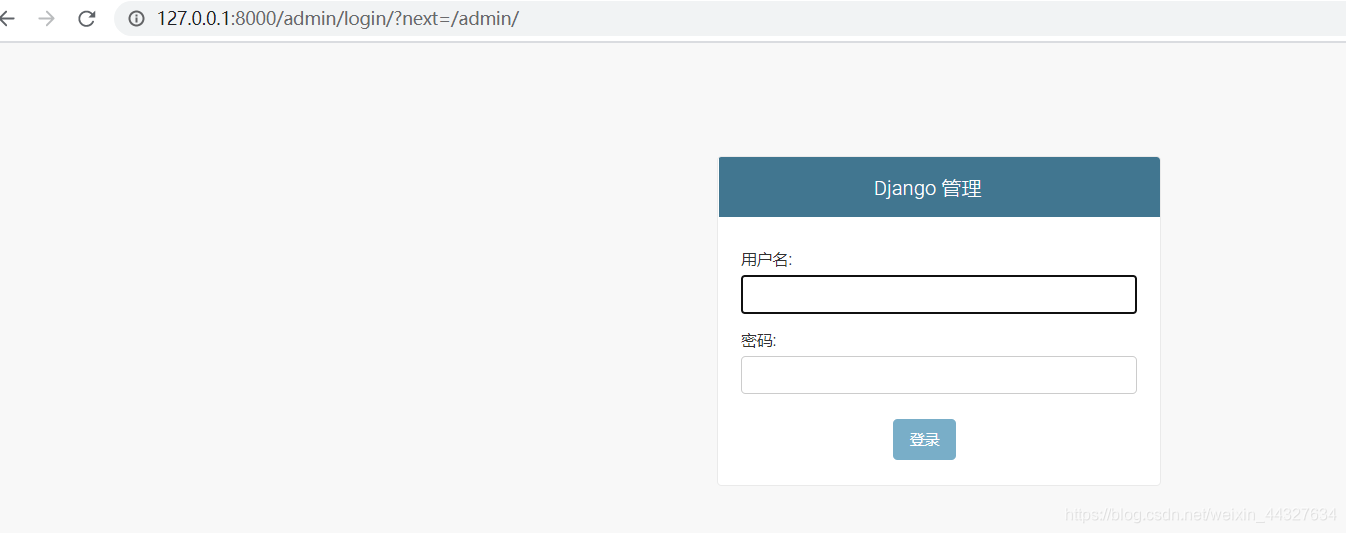View site information icon in address bar
Image resolution: width=1346 pixels, height=533 pixels.
tap(137, 18)
